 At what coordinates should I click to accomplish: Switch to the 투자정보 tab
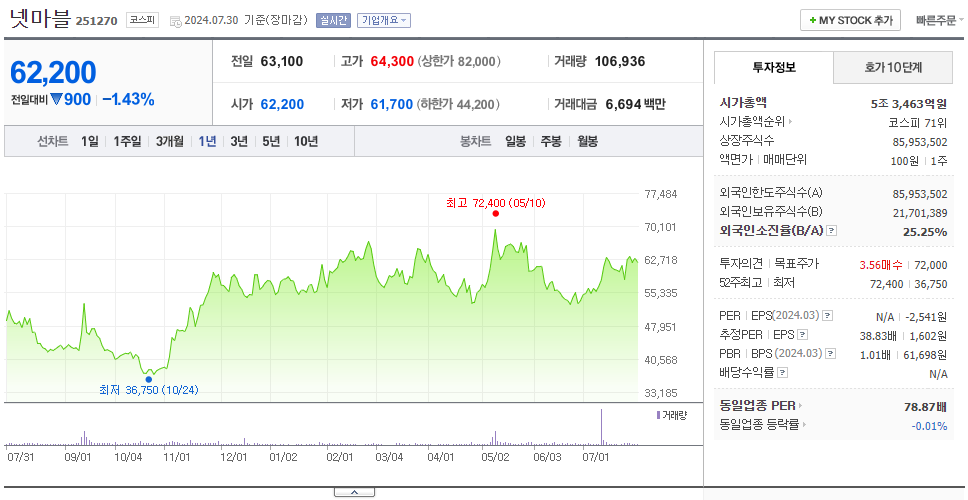pos(774,68)
